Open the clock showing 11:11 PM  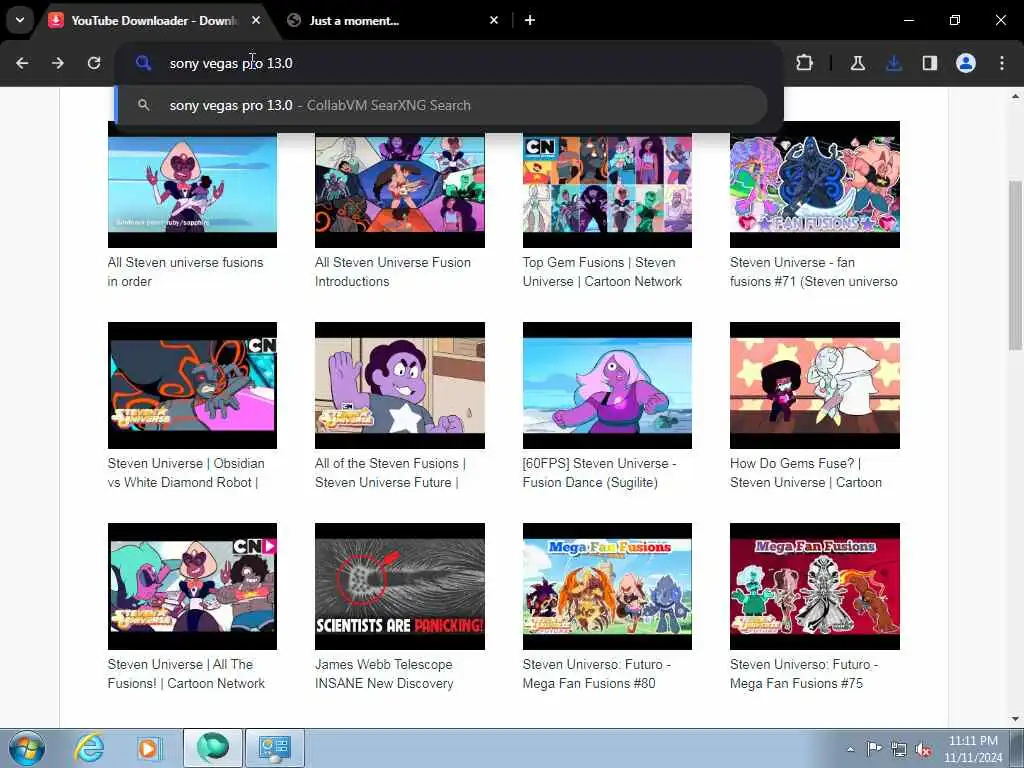click(973, 749)
